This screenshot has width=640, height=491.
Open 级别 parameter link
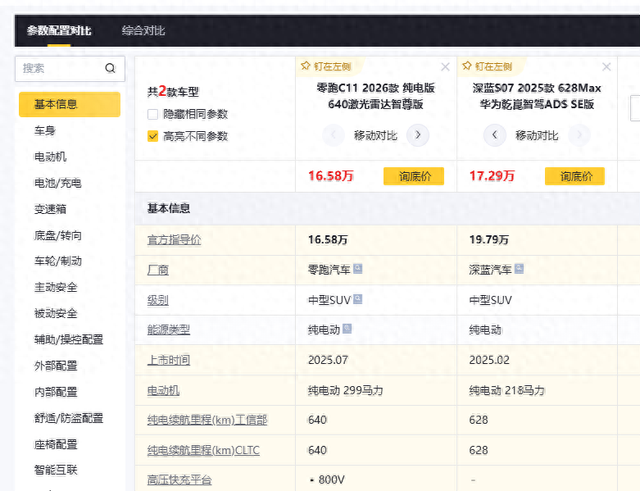[x=158, y=300]
